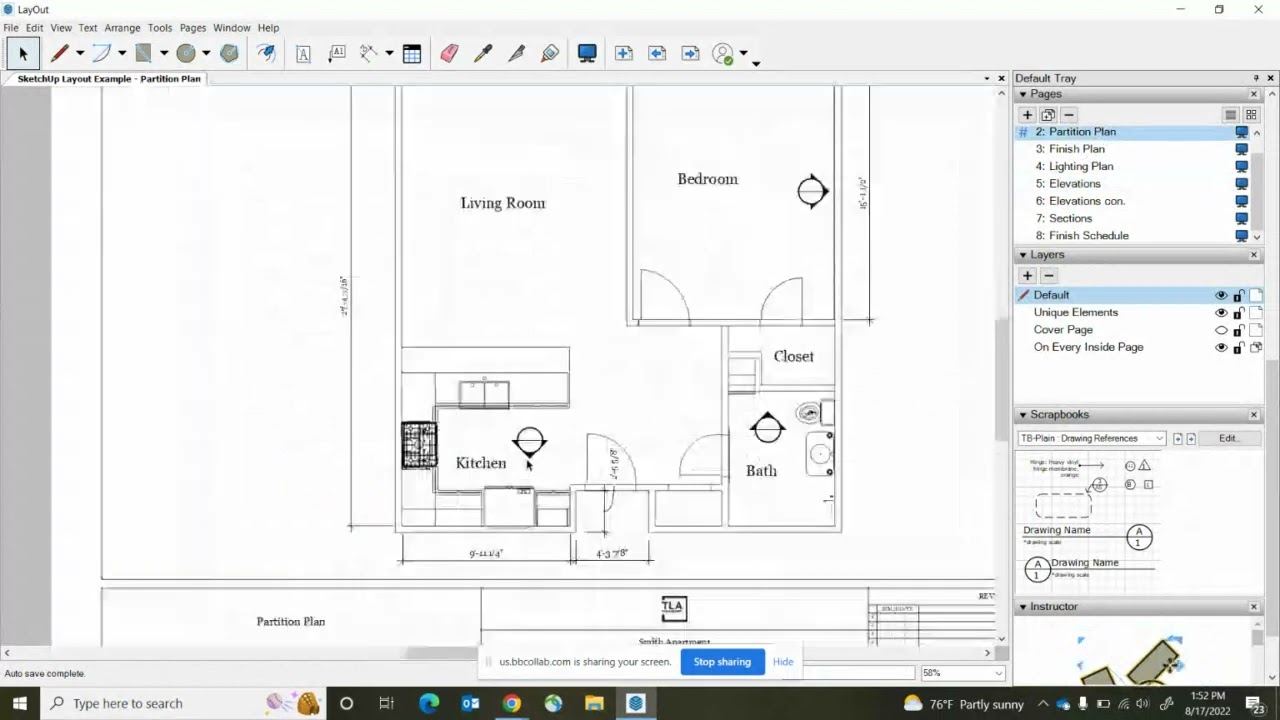Viewport: 1280px width, 720px height.
Task: Select the Rectangle shape tool
Action: click(x=144, y=54)
